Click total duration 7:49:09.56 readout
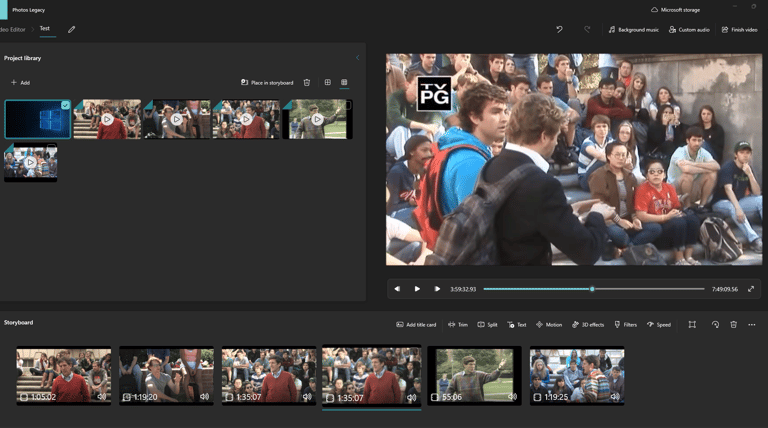The image size is (768, 428). [x=724, y=289]
